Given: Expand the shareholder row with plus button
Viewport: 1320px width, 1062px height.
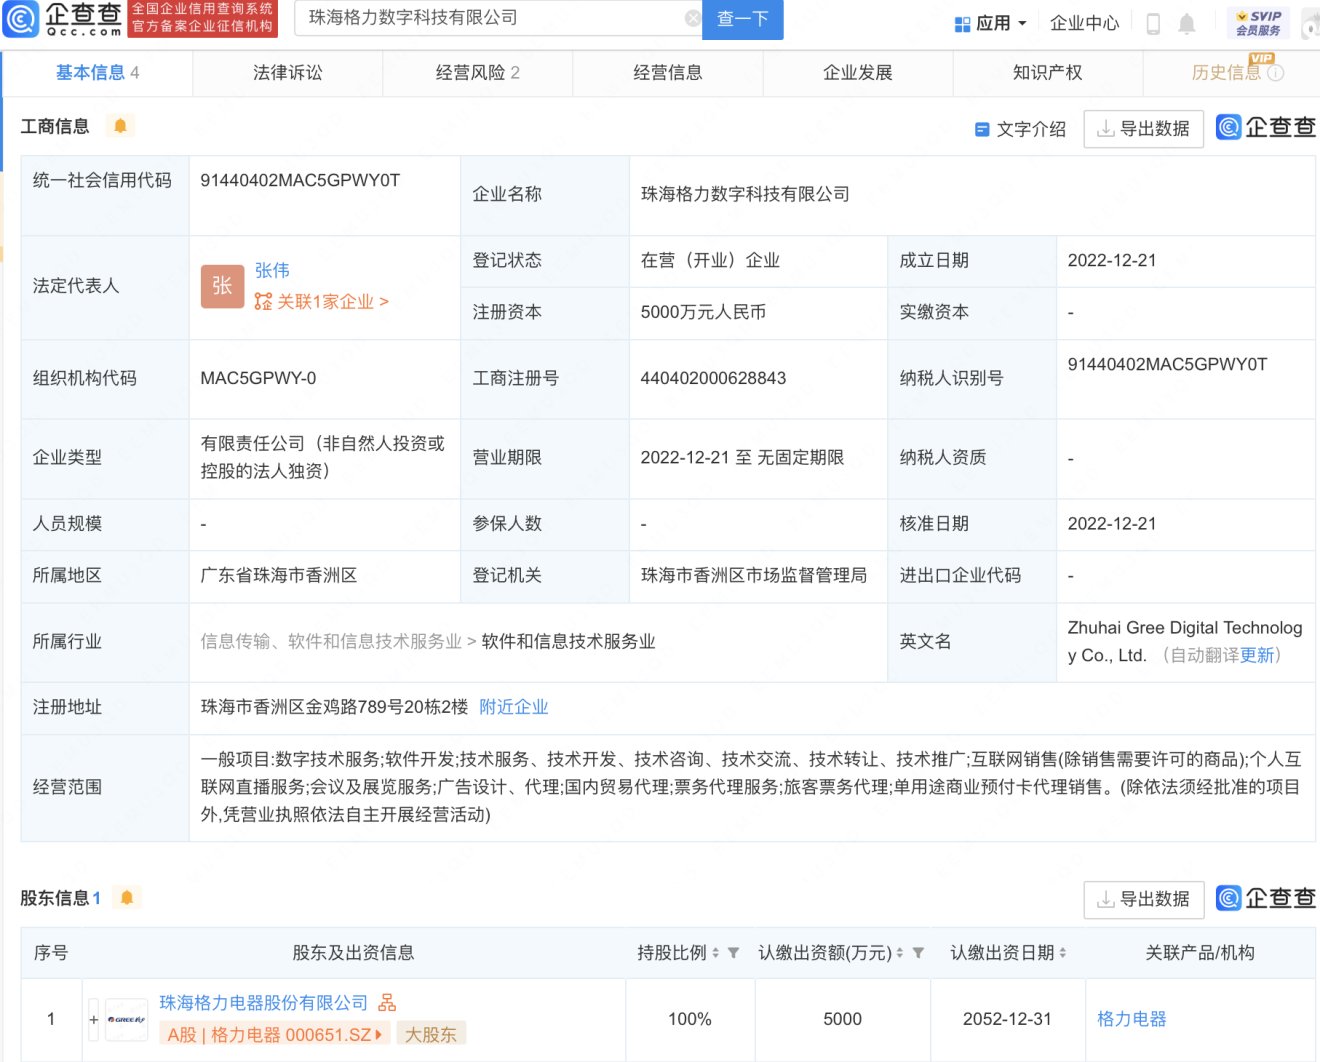Looking at the screenshot, I should pyautogui.click(x=94, y=1020).
